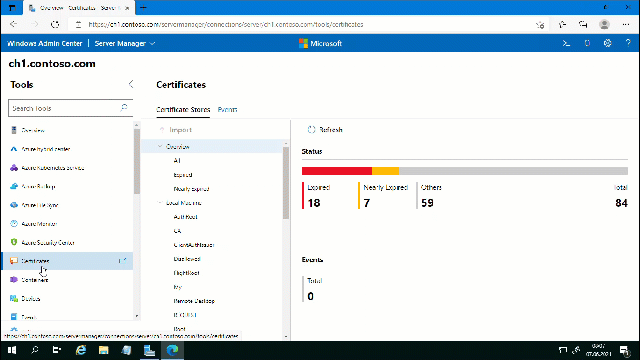Viewport: 640px width, 360px height.
Task: Collapse the Local Machine tree node
Action: tap(160, 202)
